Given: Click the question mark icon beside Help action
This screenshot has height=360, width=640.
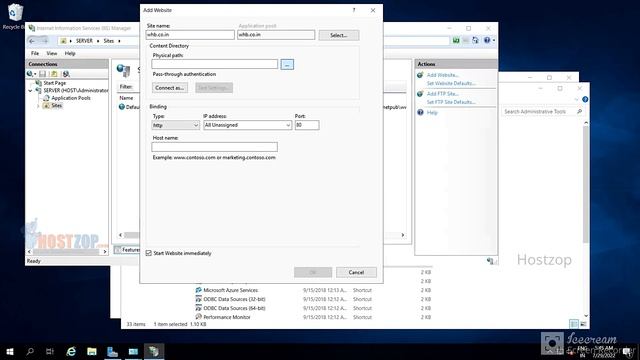Looking at the screenshot, I should (x=420, y=113).
